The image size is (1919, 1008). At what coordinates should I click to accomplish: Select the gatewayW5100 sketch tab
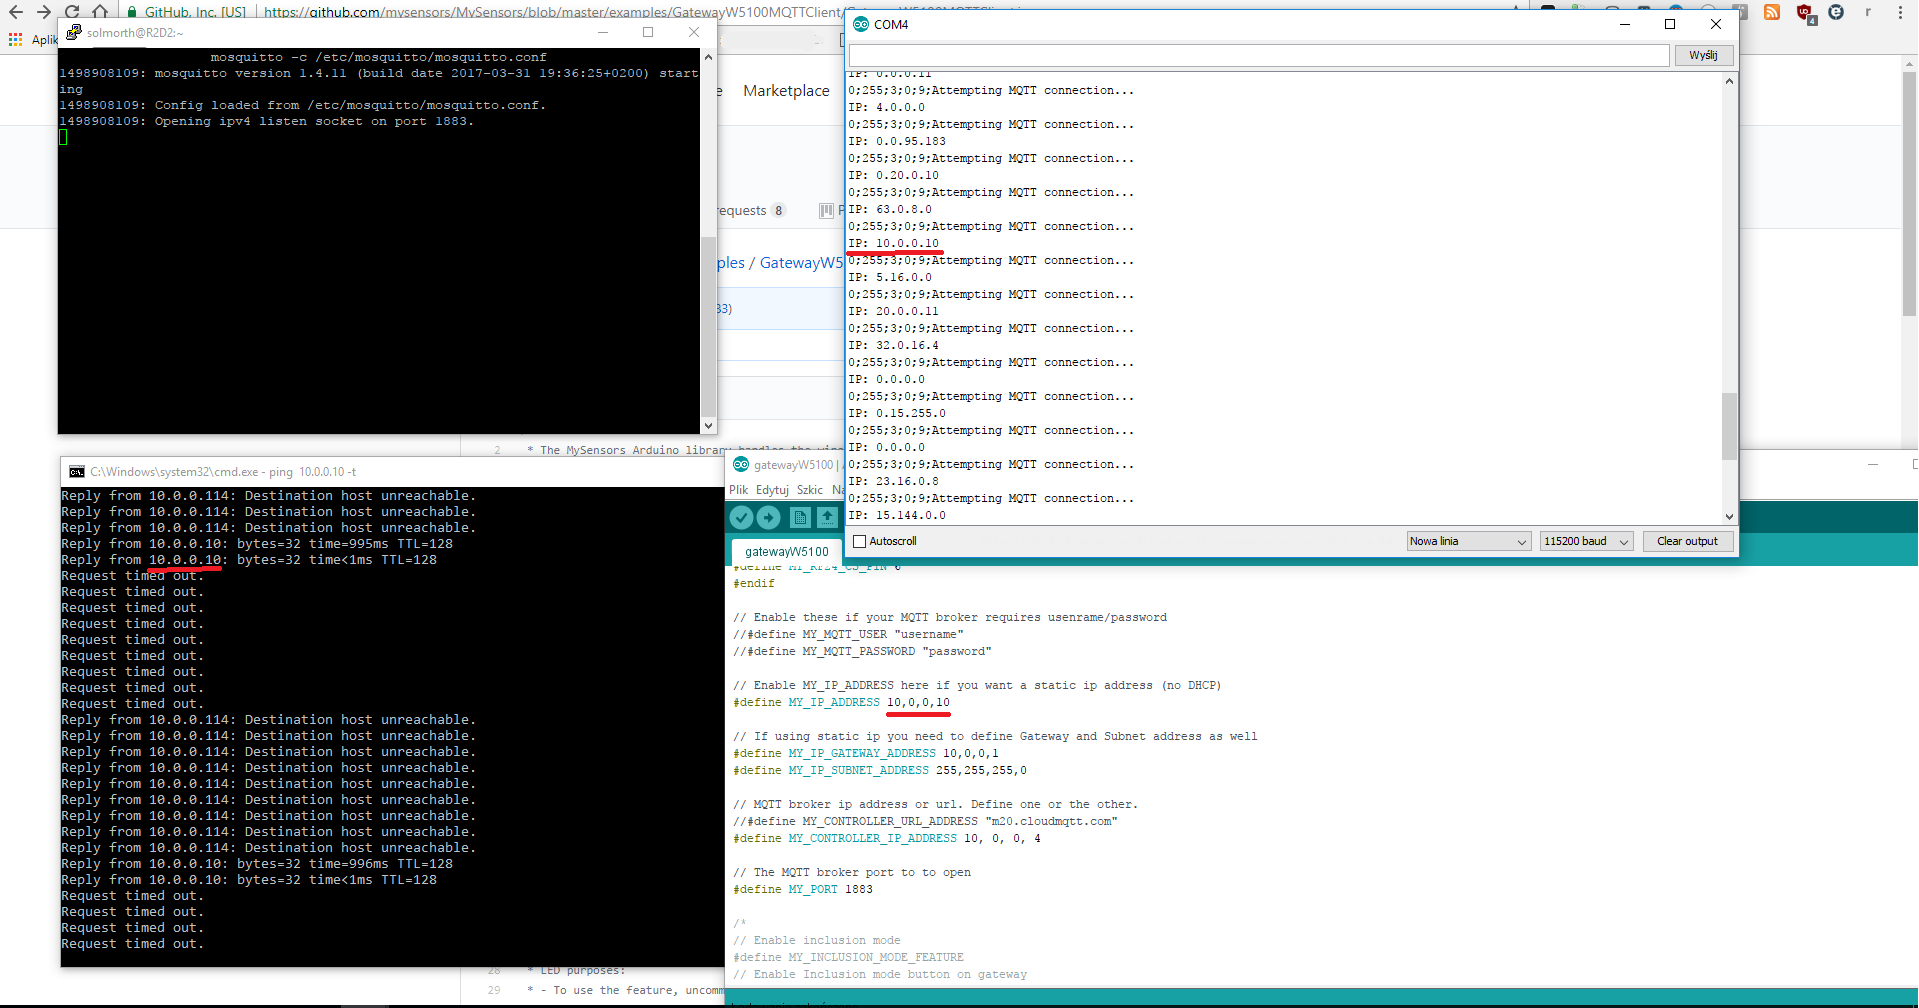[x=786, y=551]
